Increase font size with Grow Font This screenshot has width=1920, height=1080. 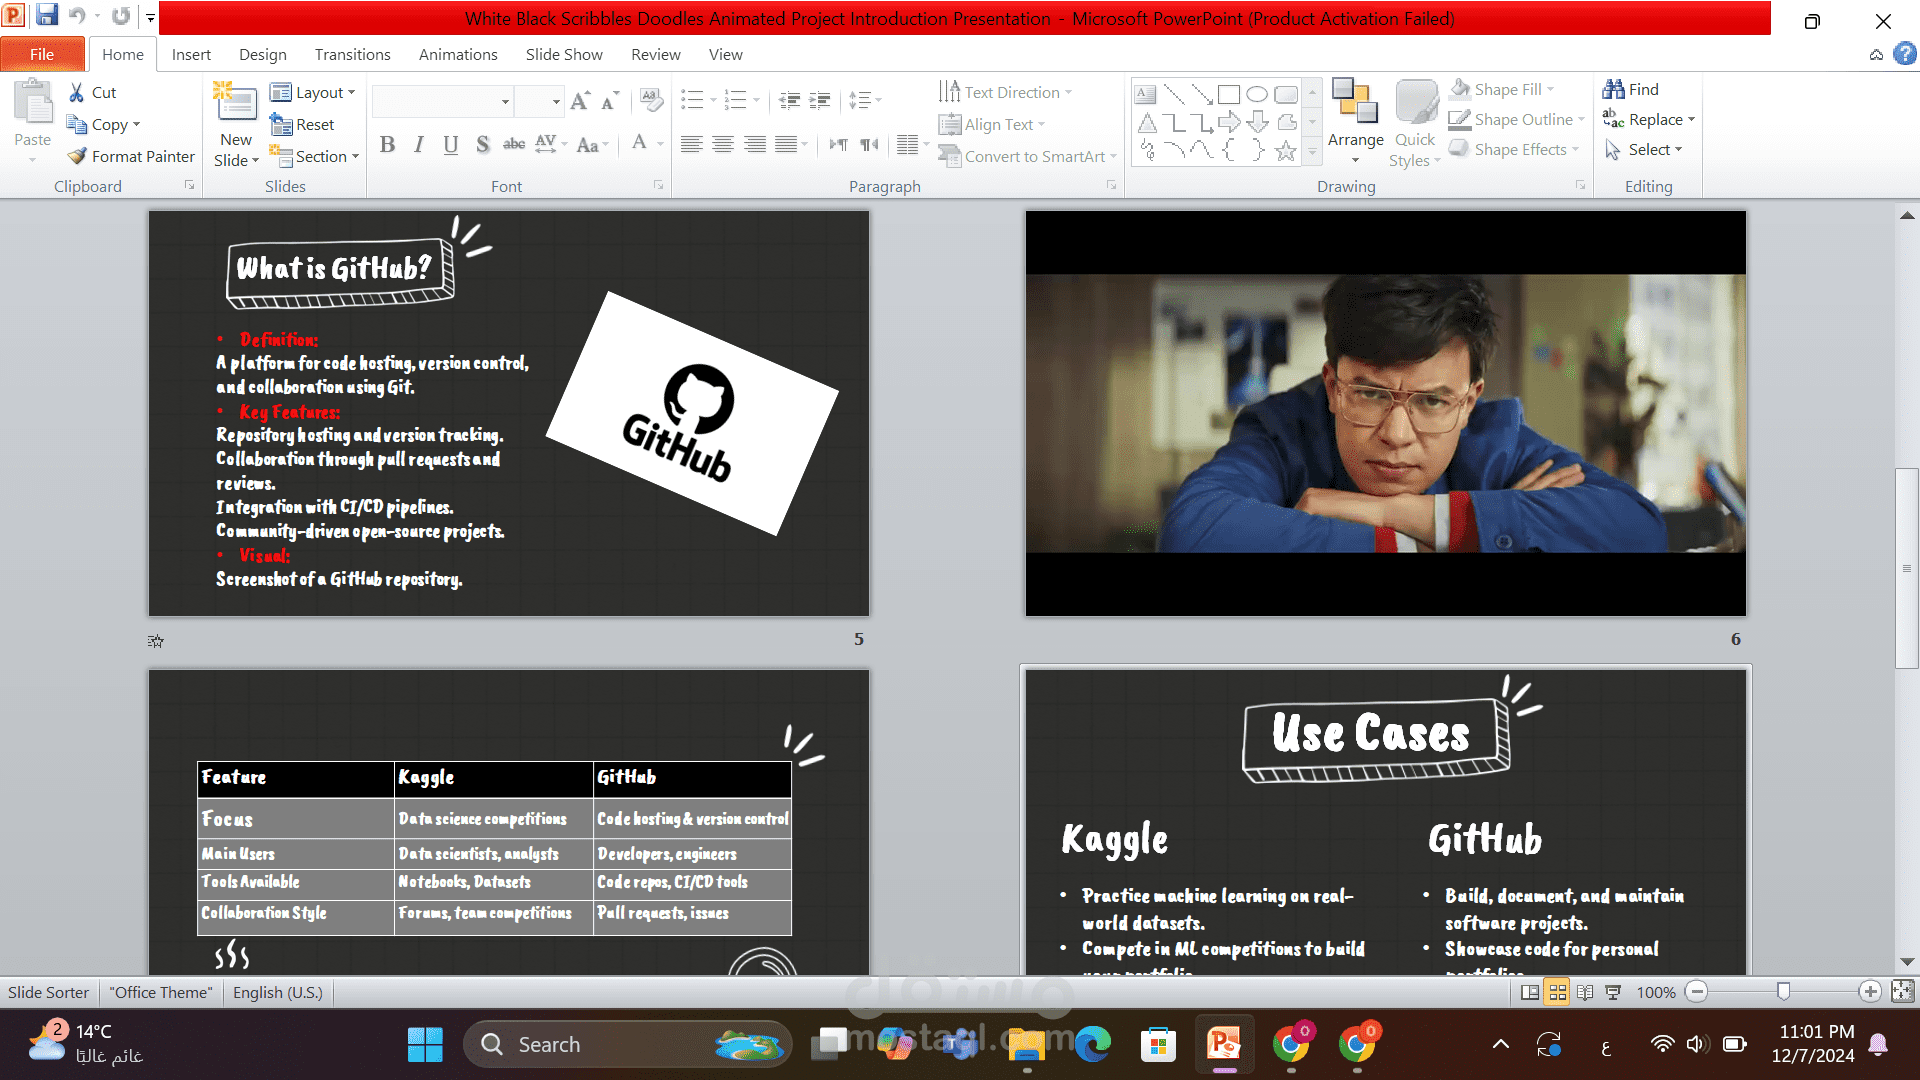pyautogui.click(x=580, y=101)
